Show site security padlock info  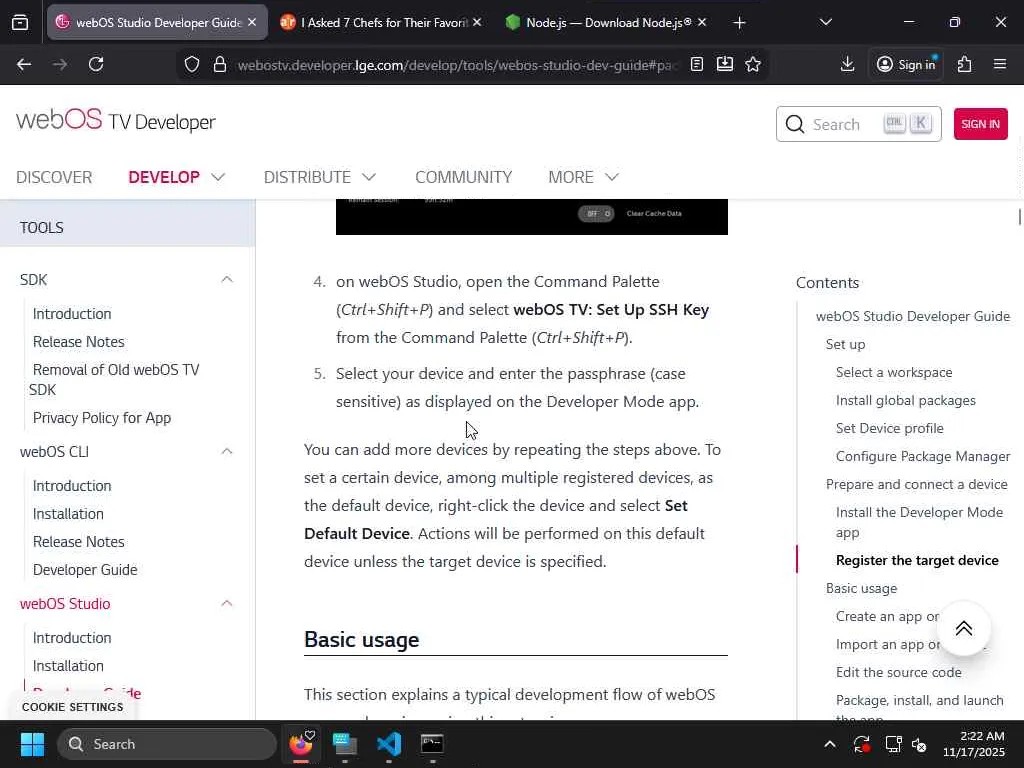[x=220, y=64]
